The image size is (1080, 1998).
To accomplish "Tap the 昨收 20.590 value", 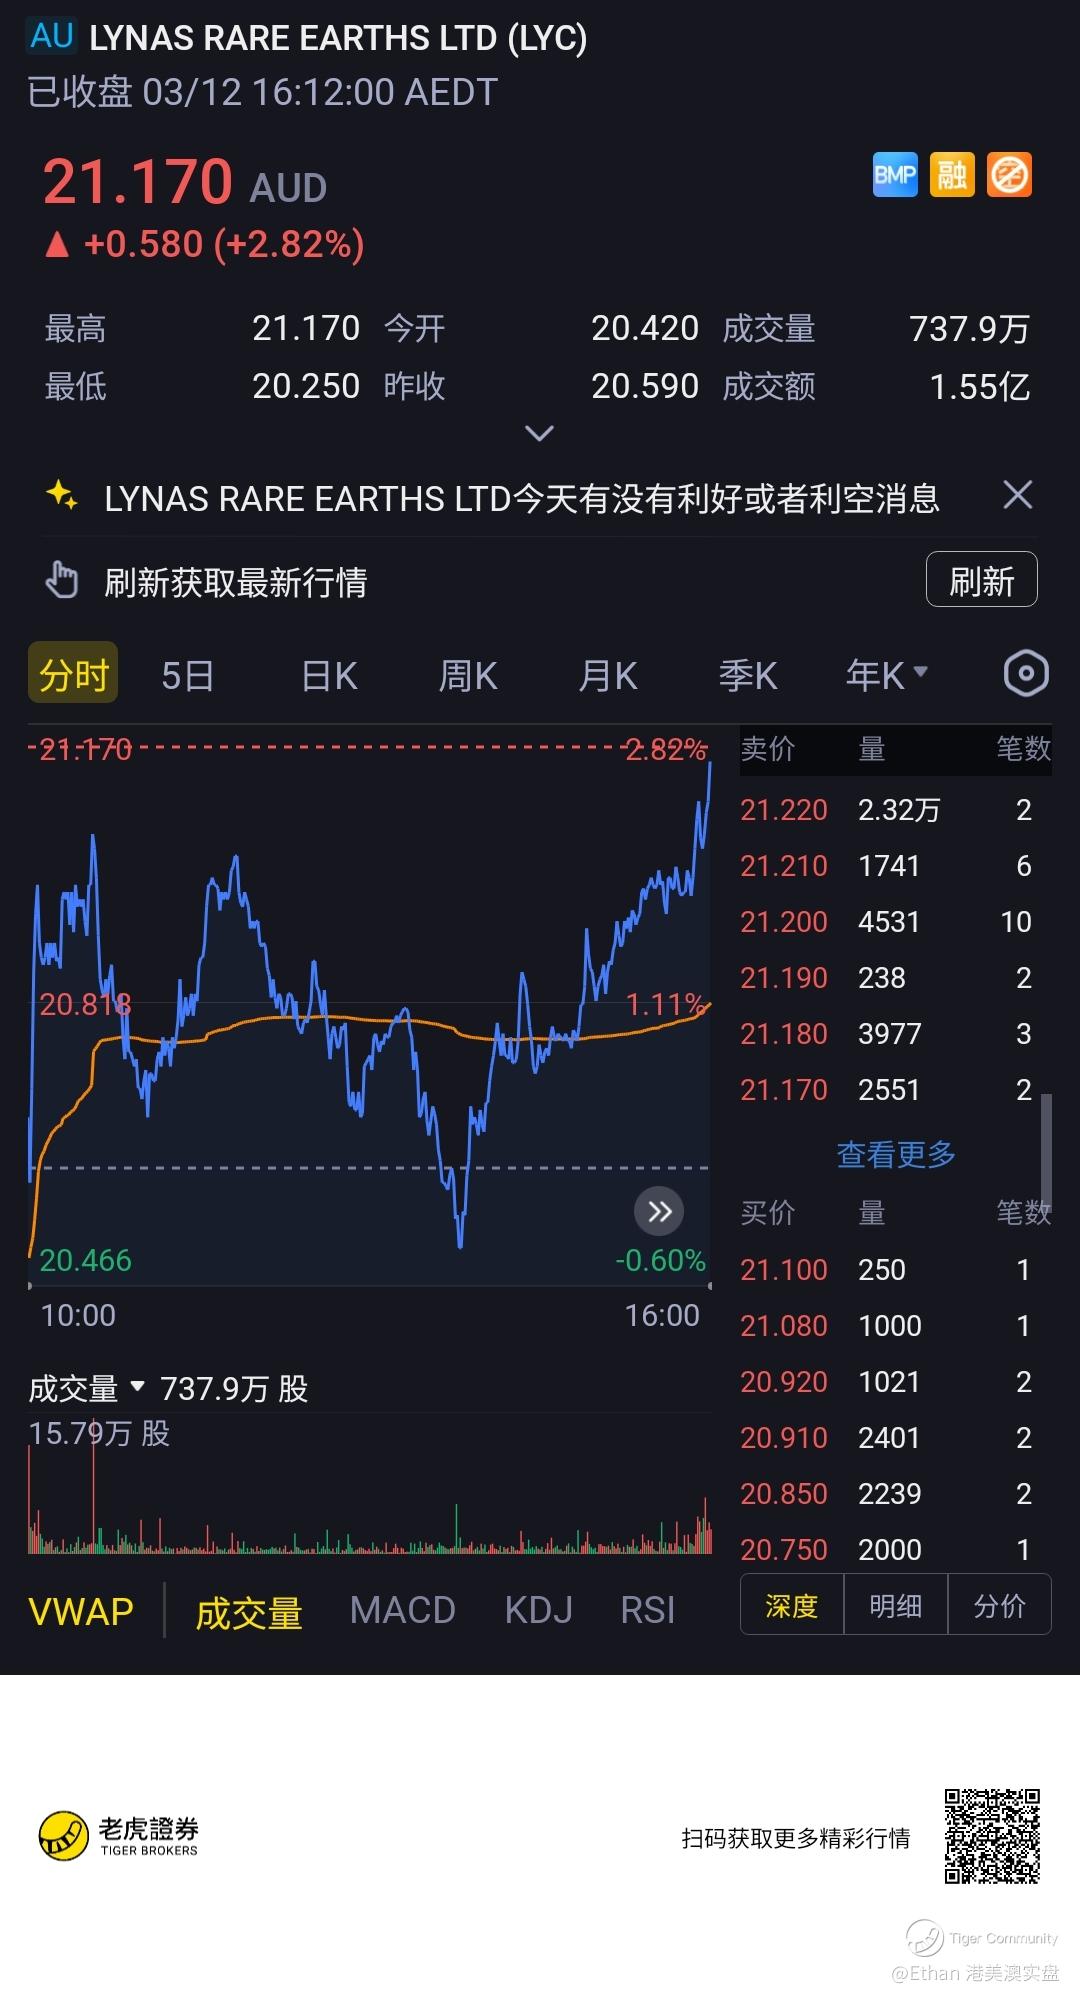I will 645,386.
